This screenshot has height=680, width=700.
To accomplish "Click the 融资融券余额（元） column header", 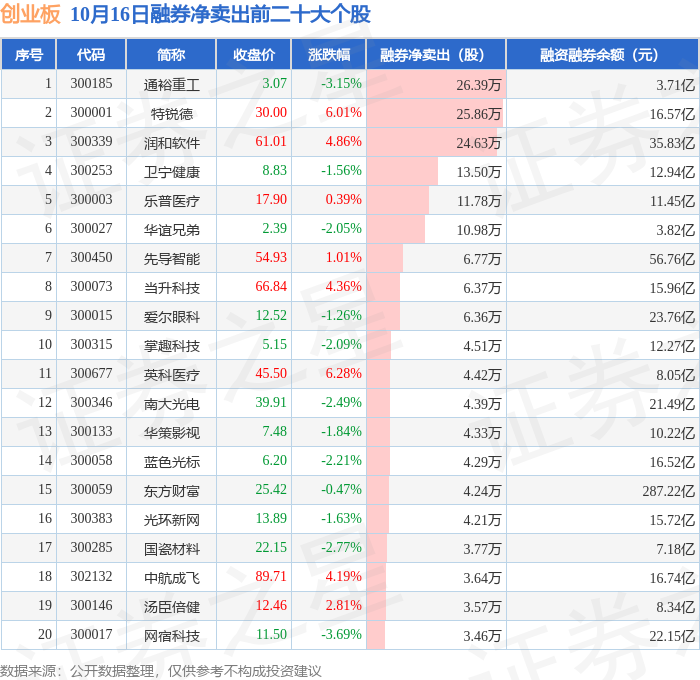I will (602, 55).
